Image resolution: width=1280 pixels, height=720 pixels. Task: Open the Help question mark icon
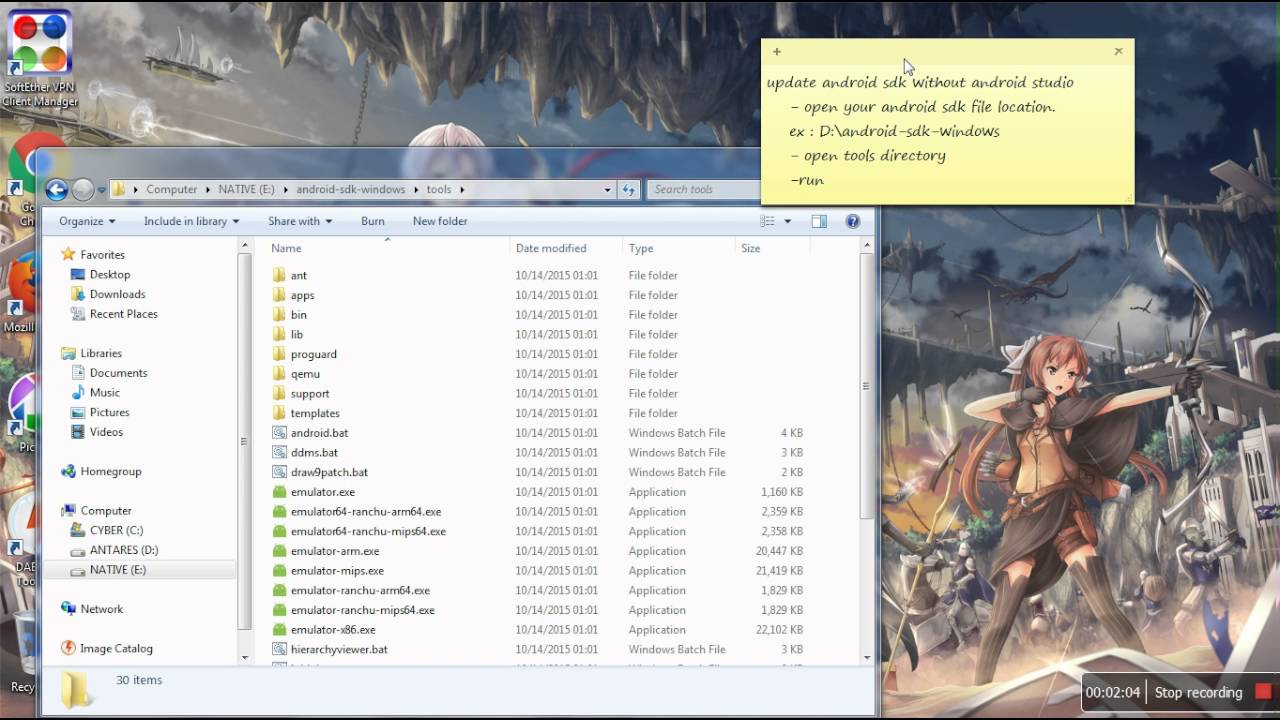point(853,221)
